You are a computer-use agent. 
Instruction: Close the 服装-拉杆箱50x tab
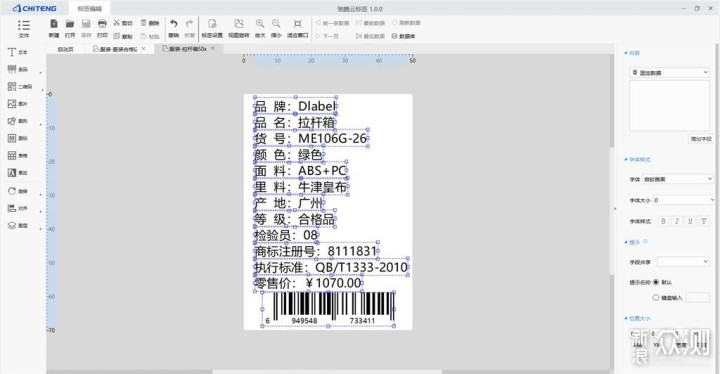pos(213,48)
